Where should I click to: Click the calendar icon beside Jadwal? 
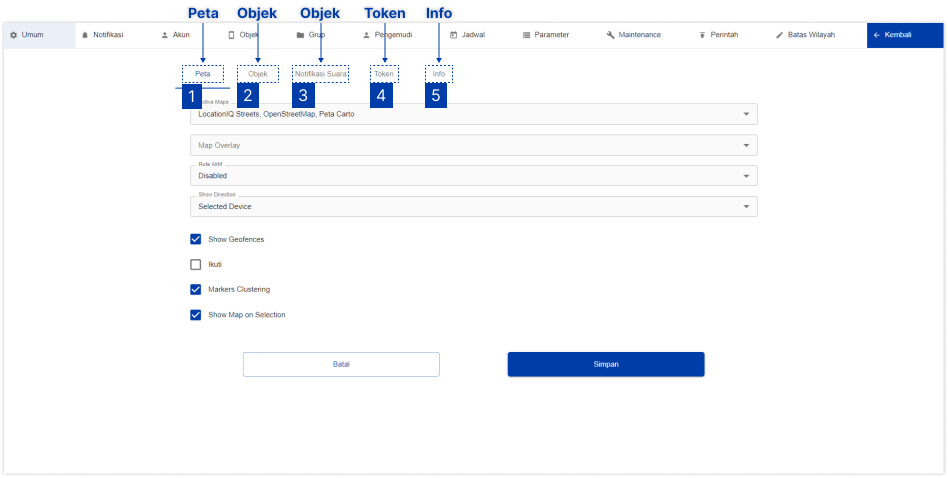tap(453, 35)
